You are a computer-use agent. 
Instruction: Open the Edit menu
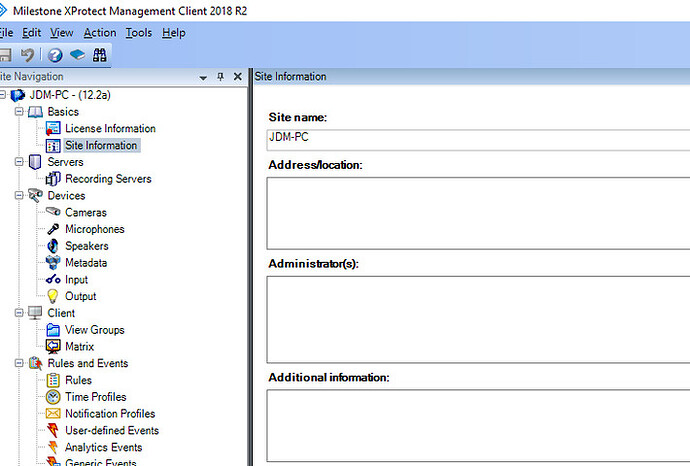(x=32, y=33)
